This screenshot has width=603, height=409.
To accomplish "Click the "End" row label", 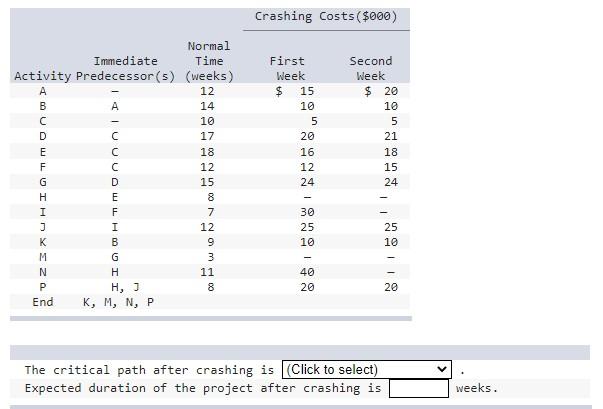I will point(43,302).
